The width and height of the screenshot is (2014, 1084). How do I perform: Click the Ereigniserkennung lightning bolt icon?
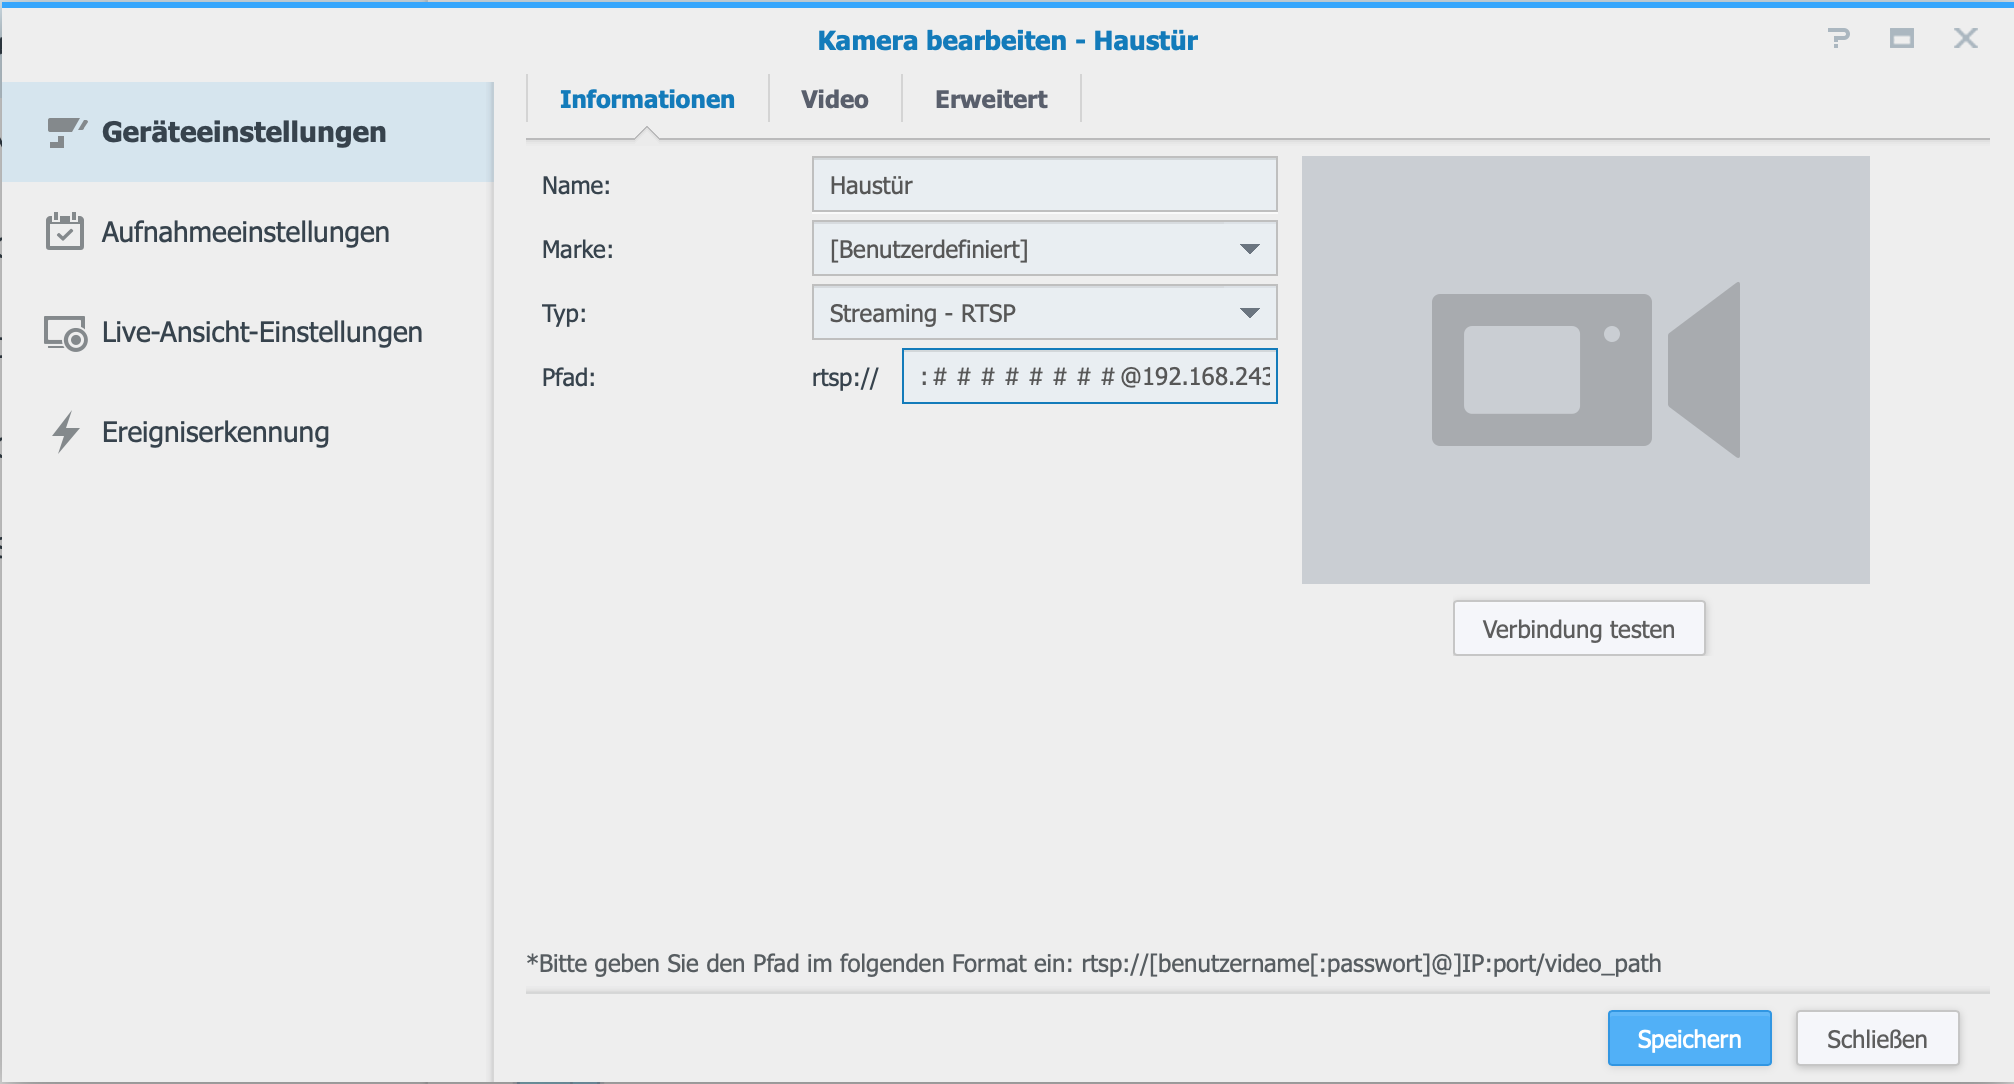pos(66,432)
